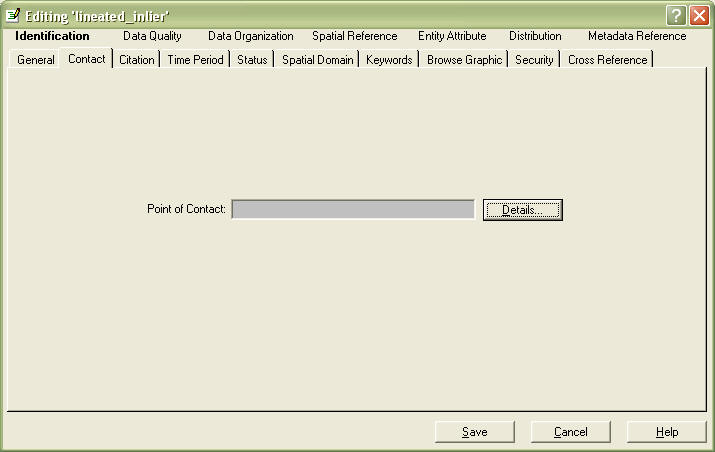Viewport: 715px width, 452px height.
Task: Select the Time Period tab
Action: tap(195, 60)
